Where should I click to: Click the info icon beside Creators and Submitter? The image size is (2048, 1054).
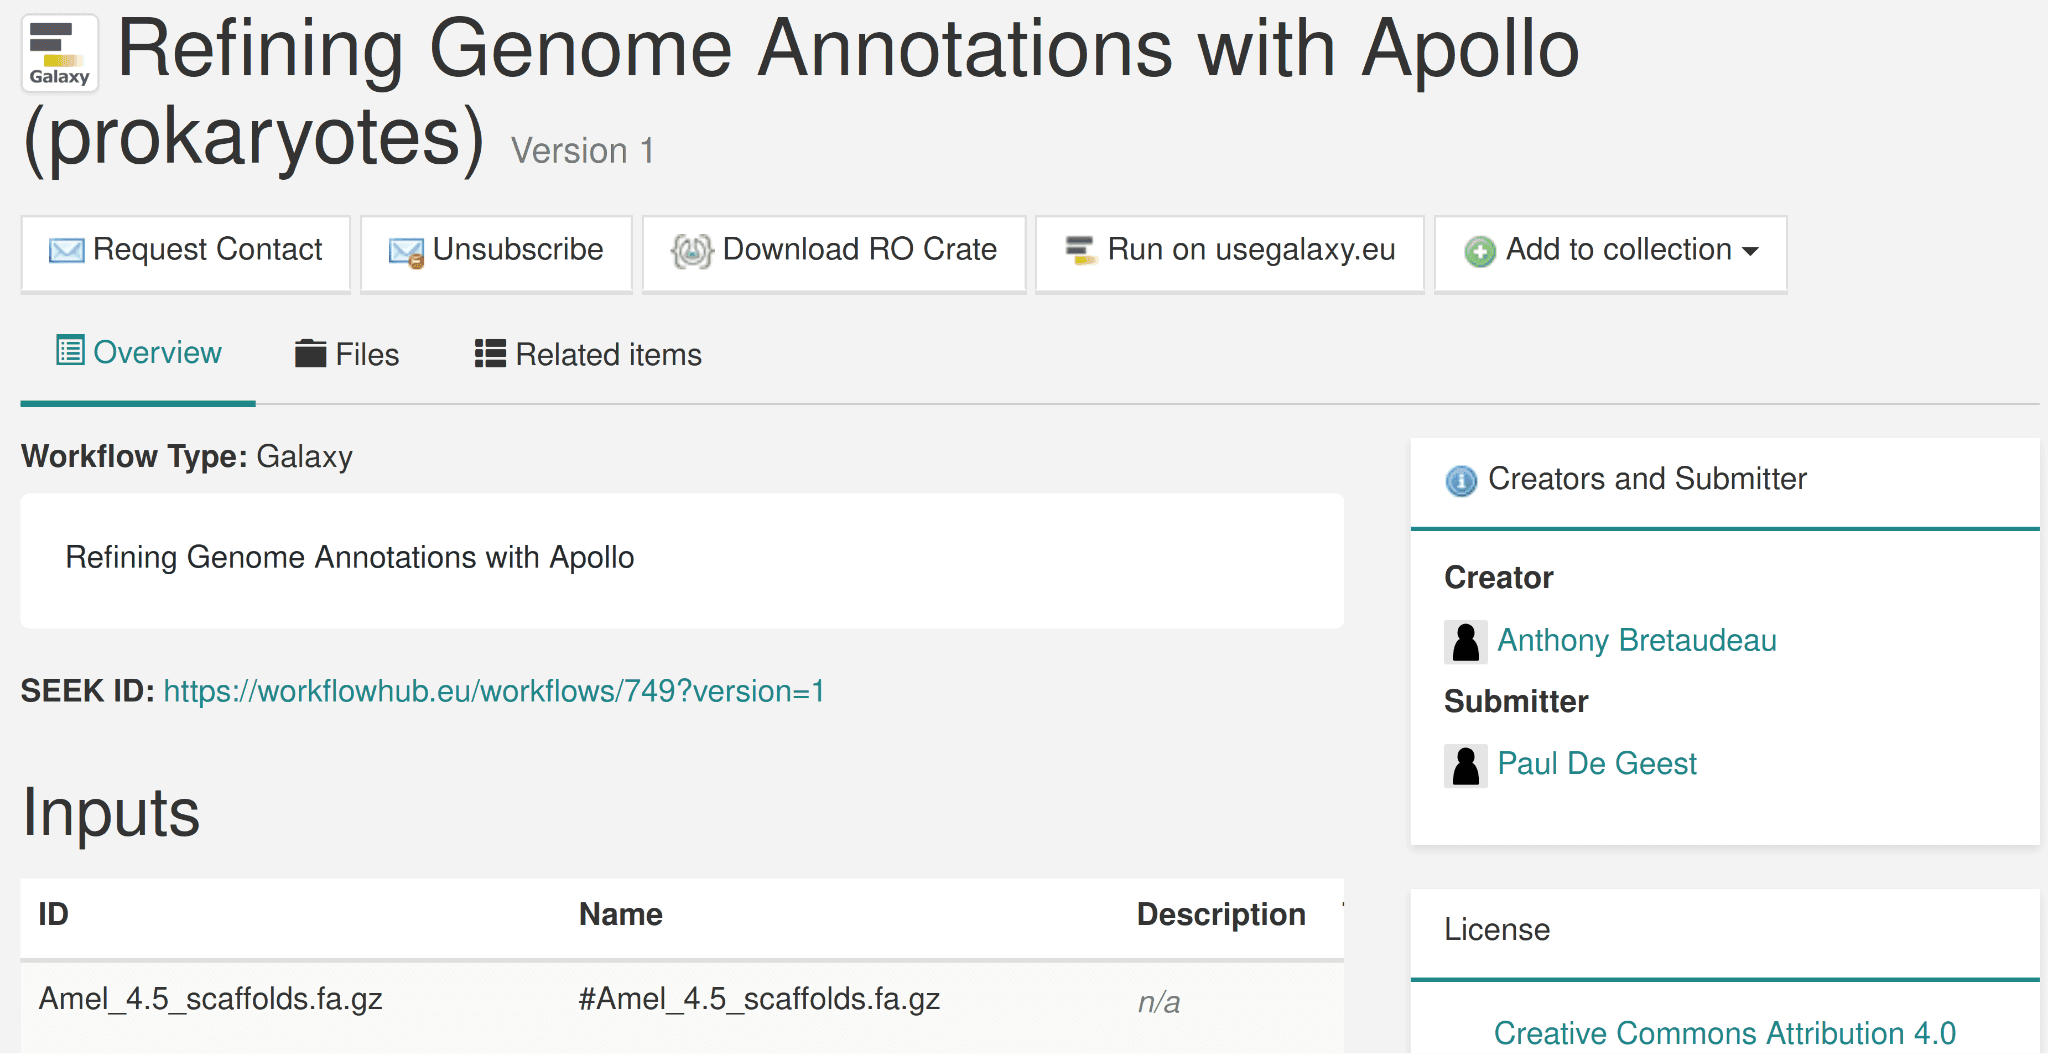[x=1461, y=481]
